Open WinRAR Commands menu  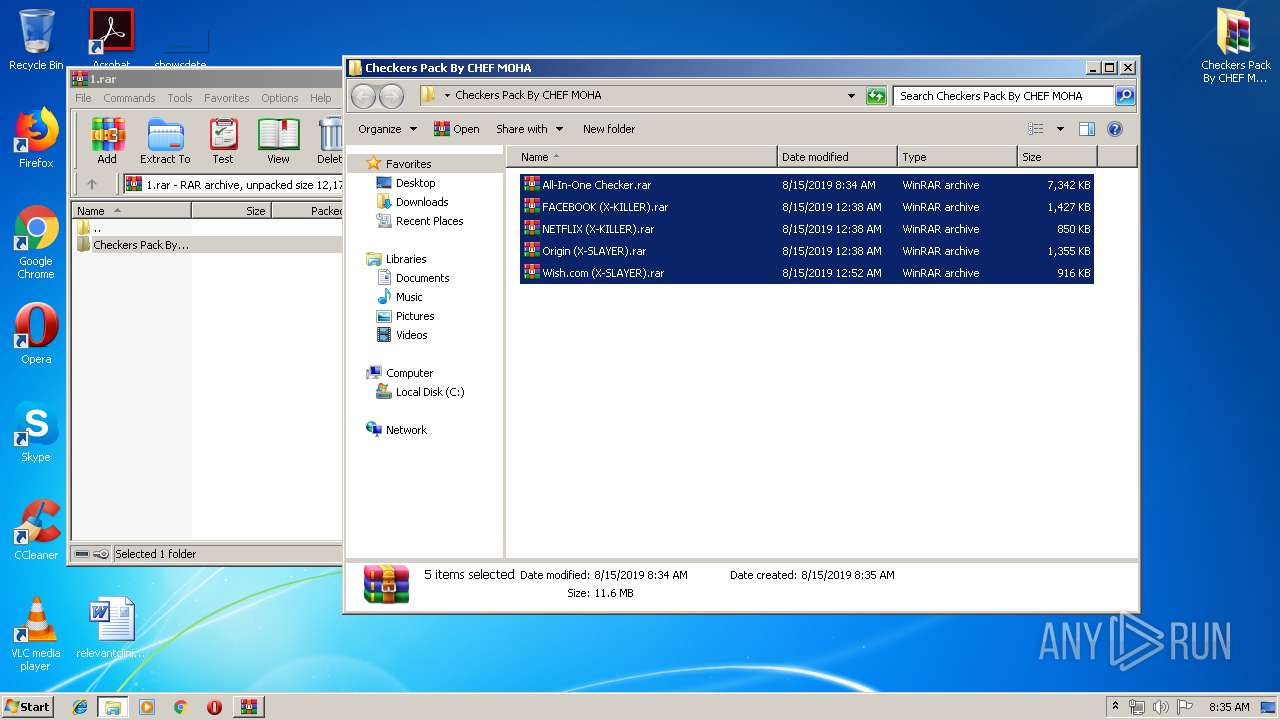[129, 98]
